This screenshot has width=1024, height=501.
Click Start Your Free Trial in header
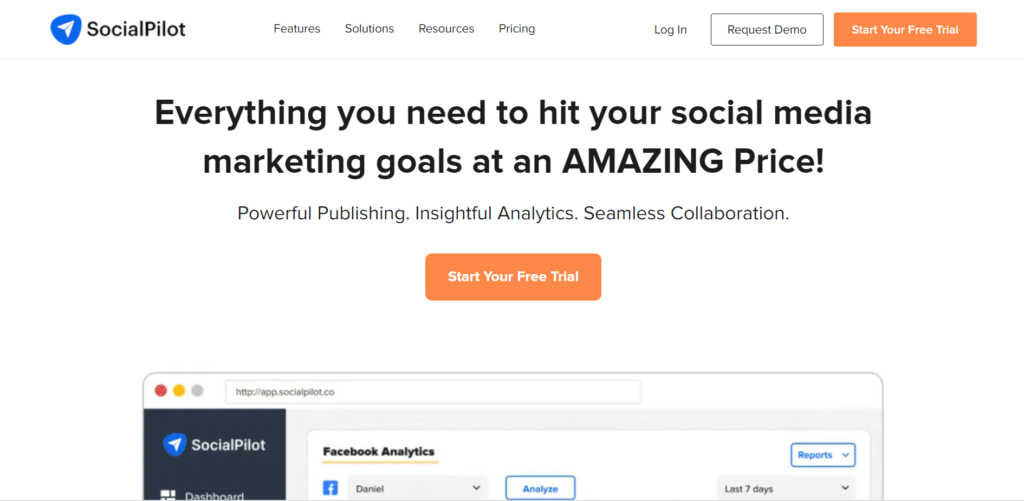(x=905, y=29)
